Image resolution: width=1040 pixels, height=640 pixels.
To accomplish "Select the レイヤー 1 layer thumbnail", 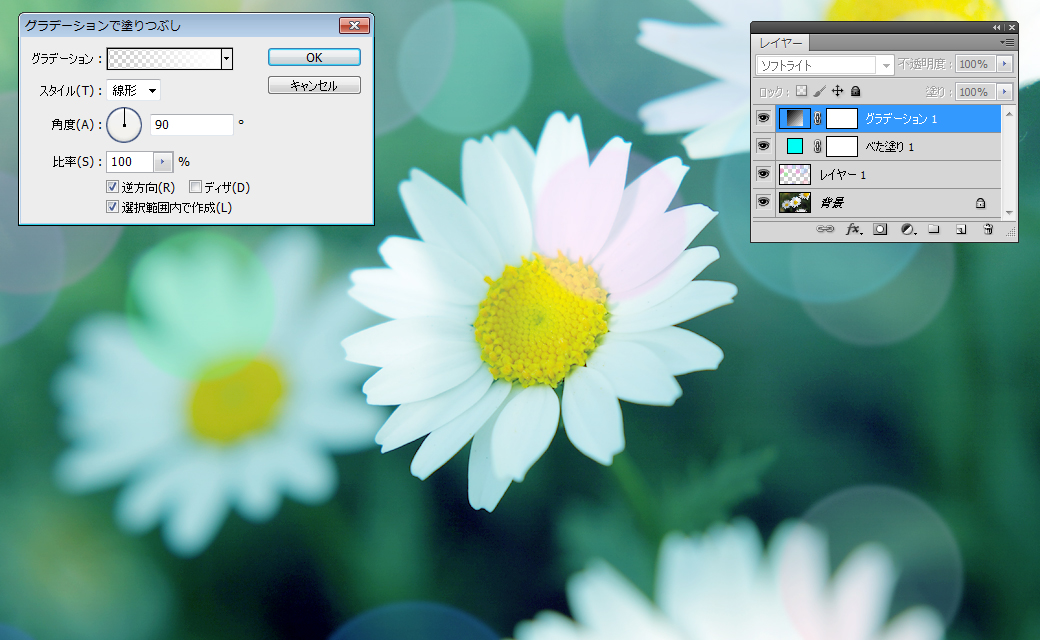I will [x=795, y=174].
